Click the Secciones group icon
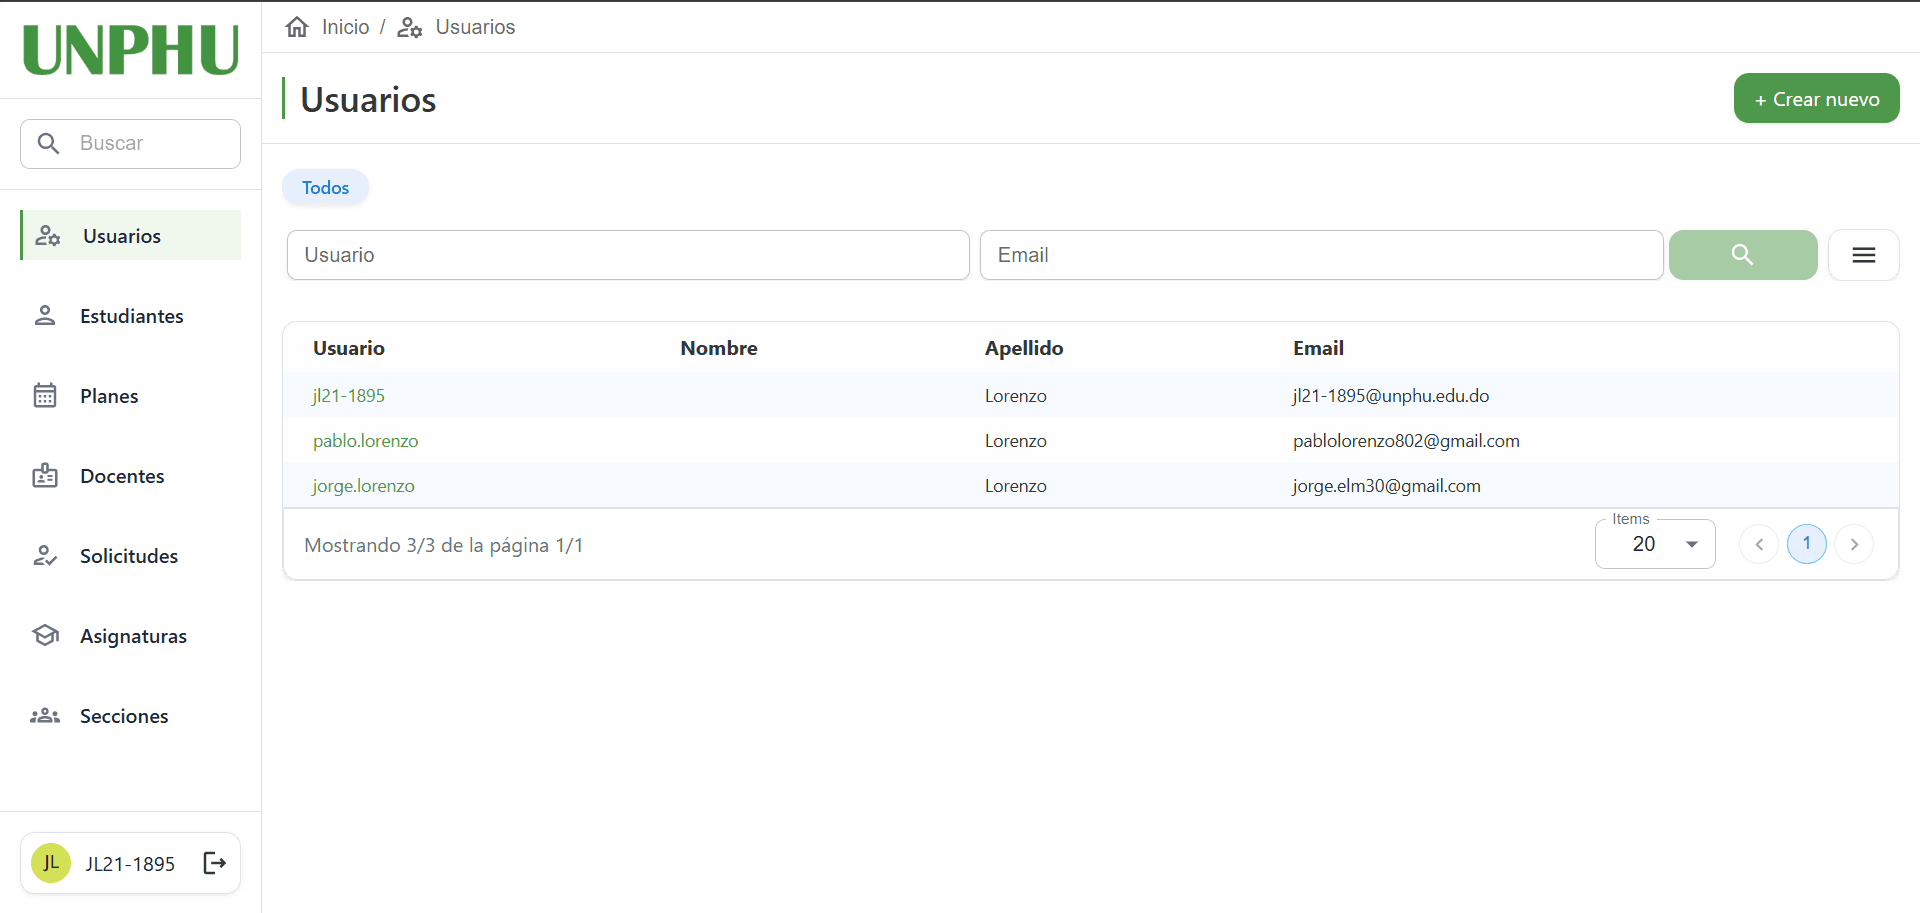The width and height of the screenshot is (1920, 913). (45, 716)
